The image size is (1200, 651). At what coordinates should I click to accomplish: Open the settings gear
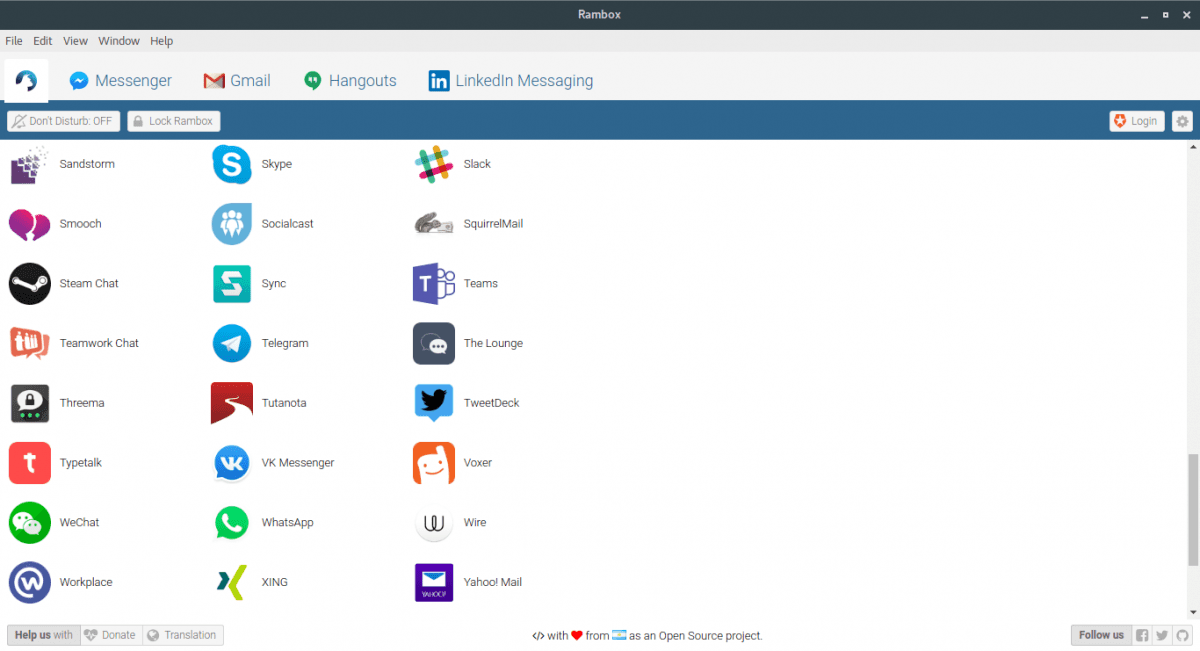1183,121
